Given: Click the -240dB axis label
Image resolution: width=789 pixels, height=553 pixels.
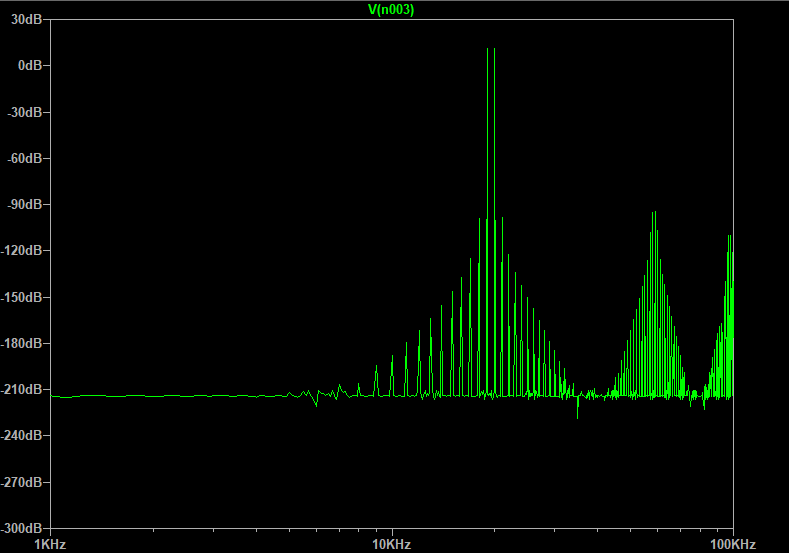Looking at the screenshot, I should point(22,436).
